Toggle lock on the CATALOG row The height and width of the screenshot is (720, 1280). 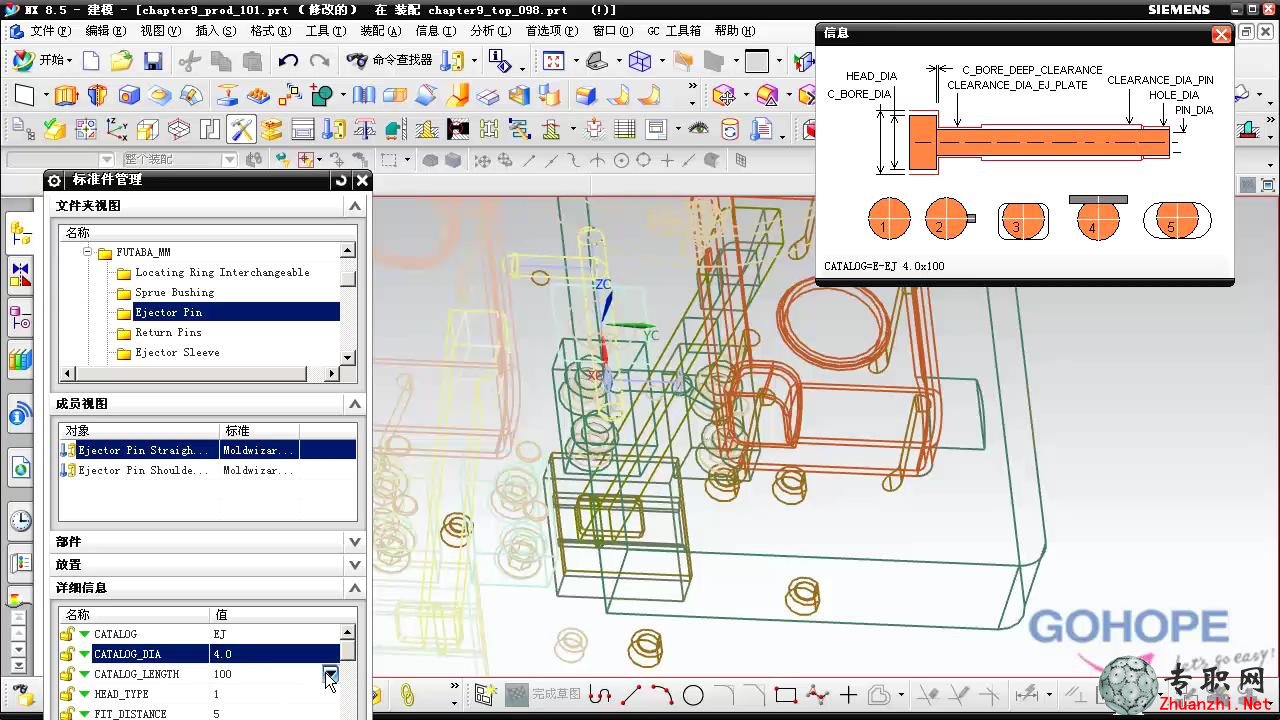(x=67, y=634)
